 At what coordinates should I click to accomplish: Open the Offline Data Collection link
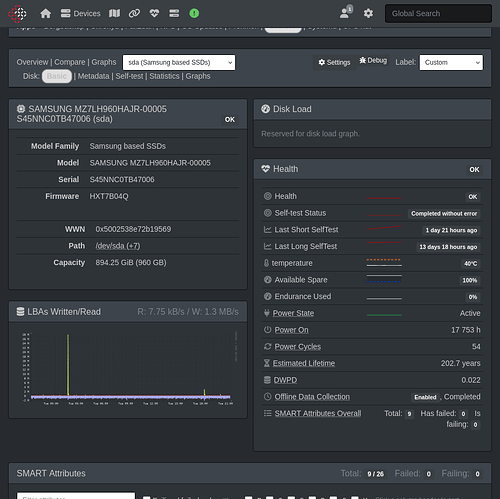pos(312,397)
